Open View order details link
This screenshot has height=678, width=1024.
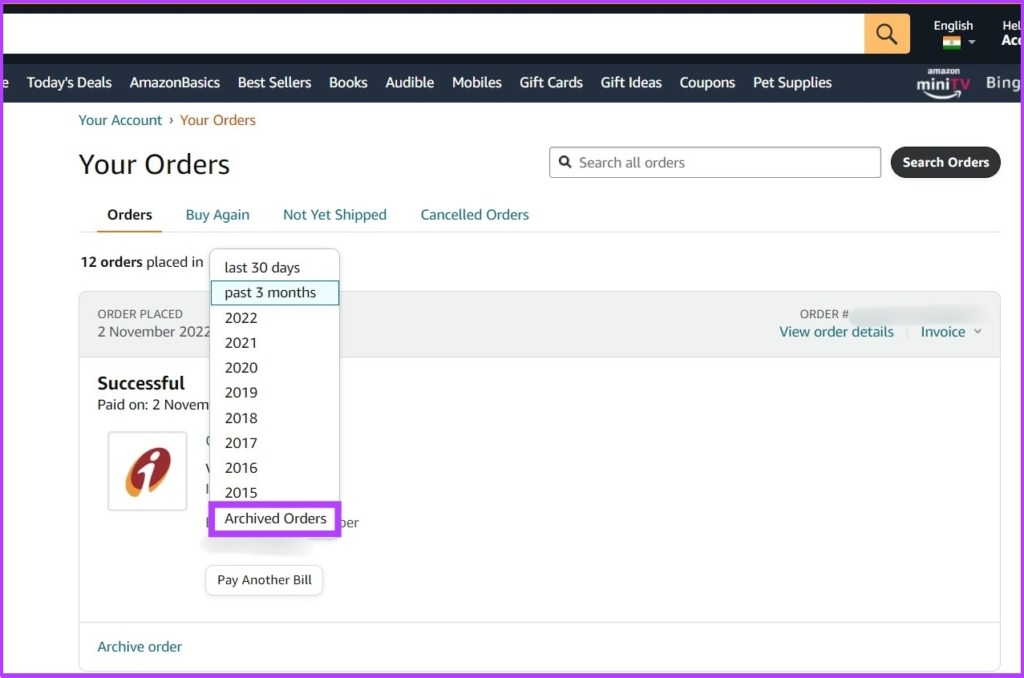tap(836, 332)
